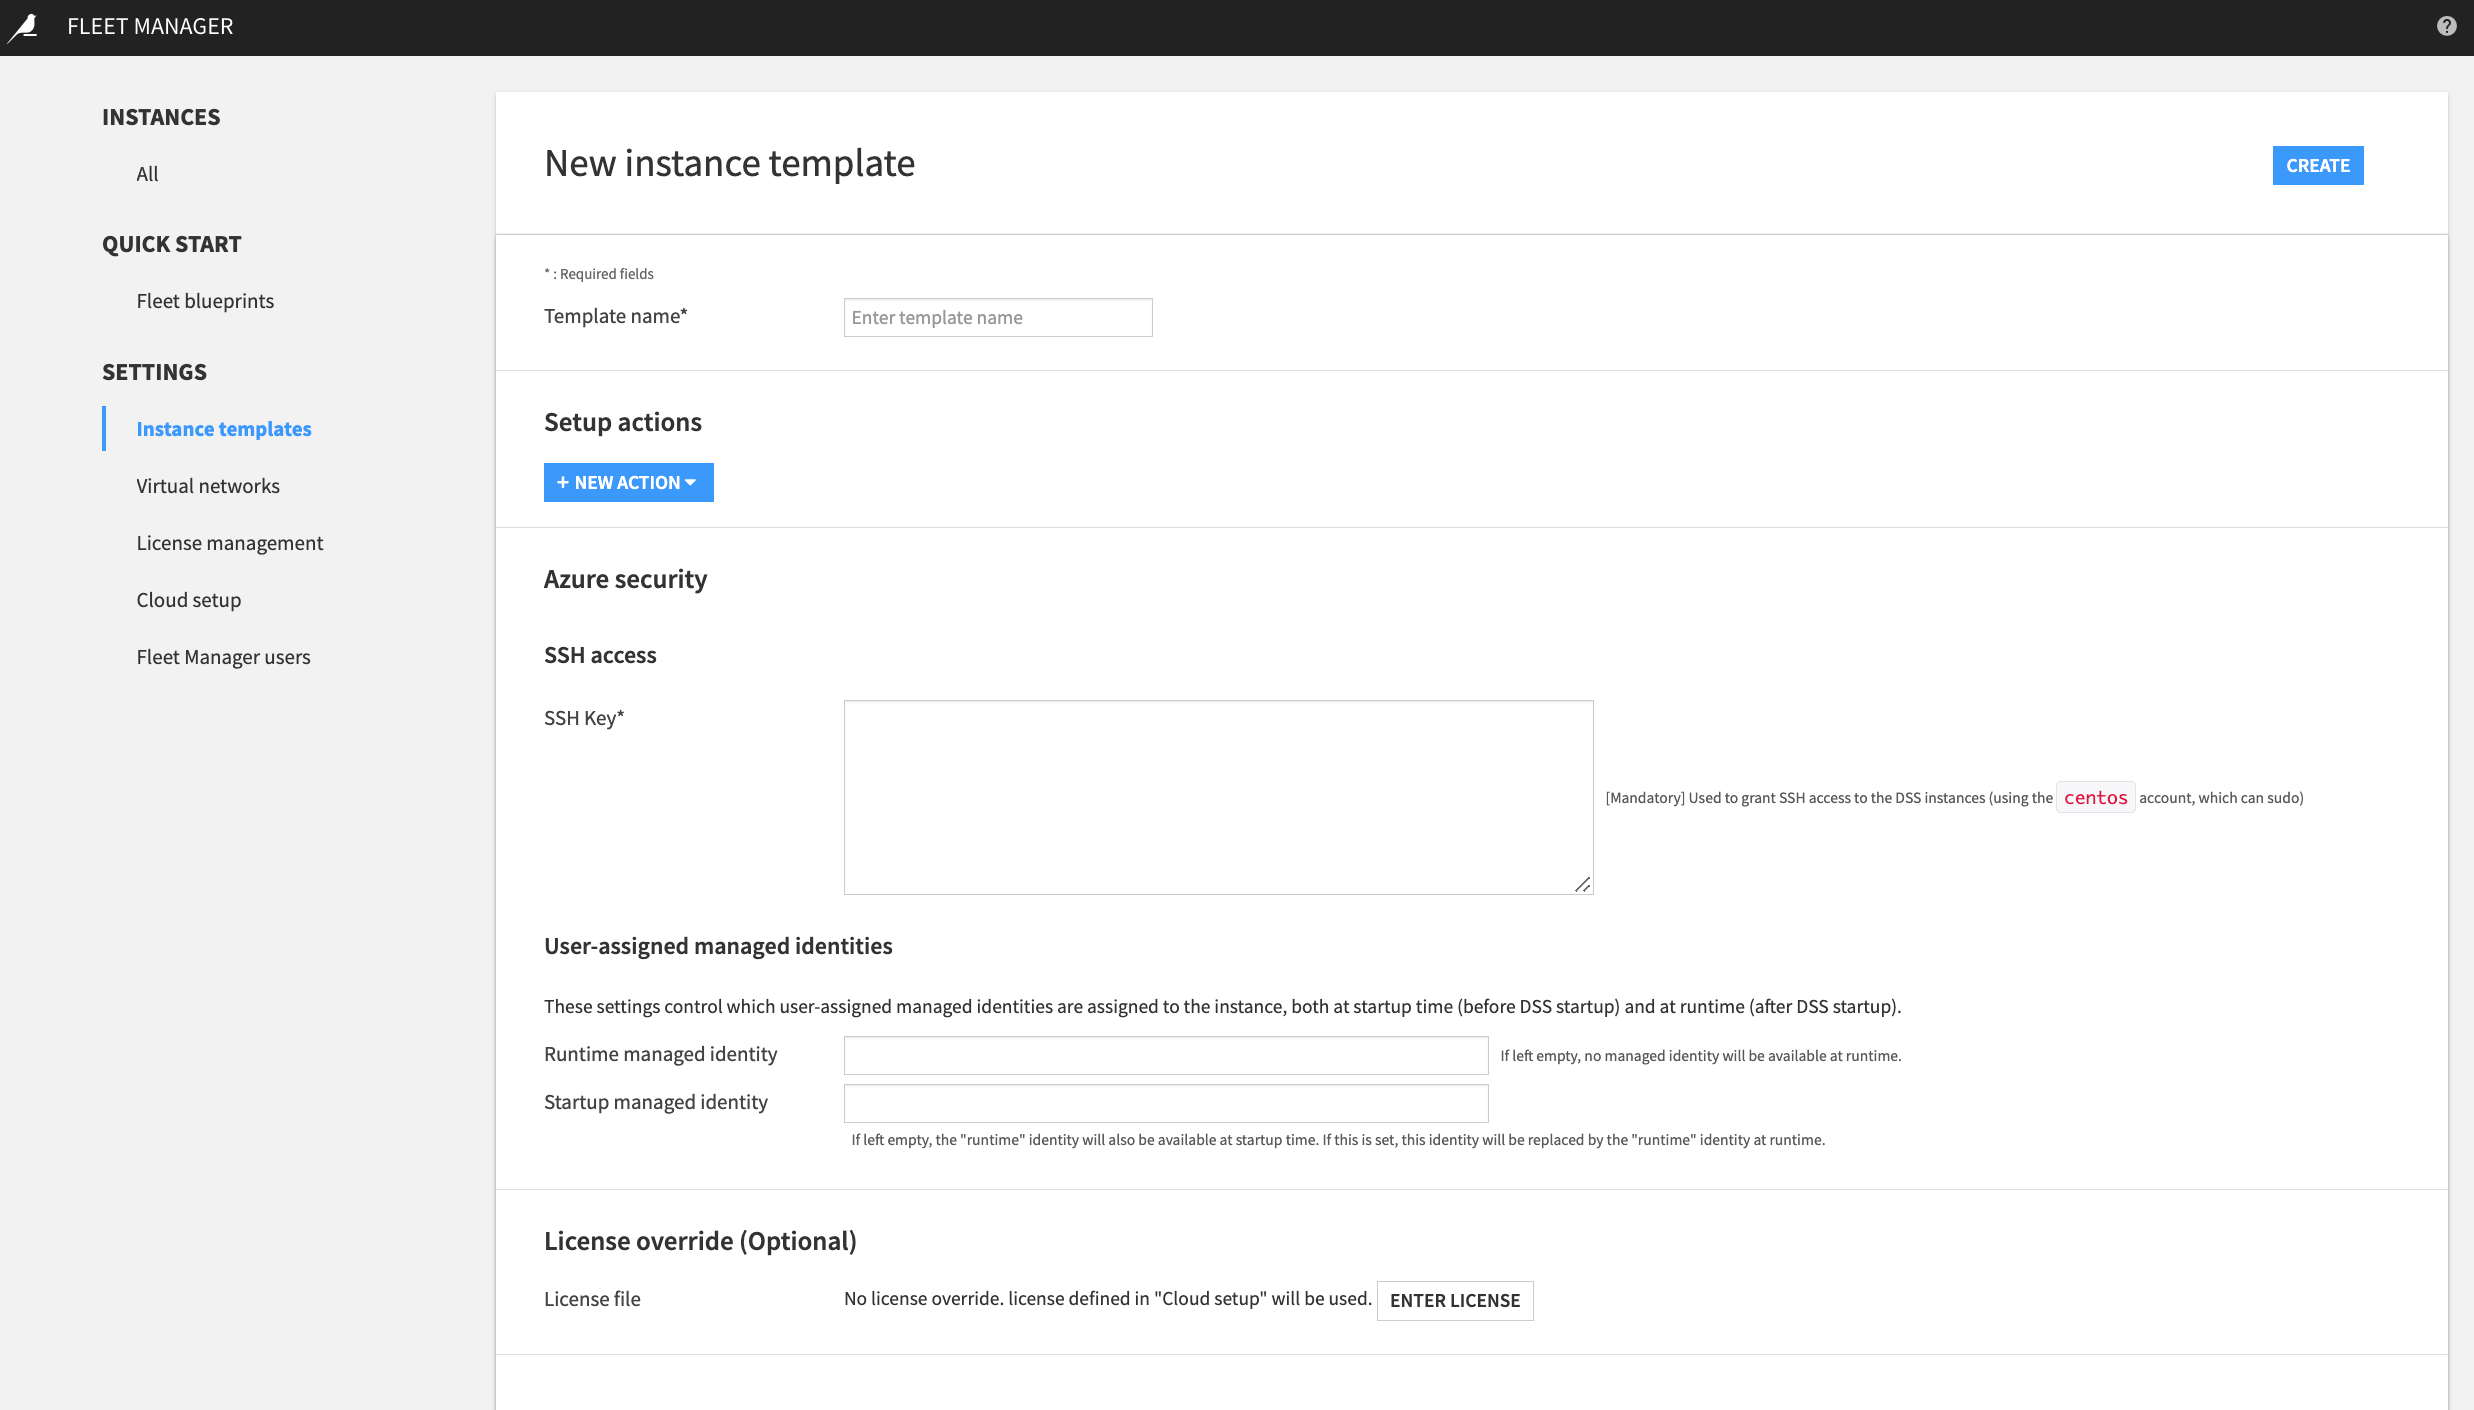Click the centos account badge
Screen dimensions: 2474x1410
tap(2096, 797)
